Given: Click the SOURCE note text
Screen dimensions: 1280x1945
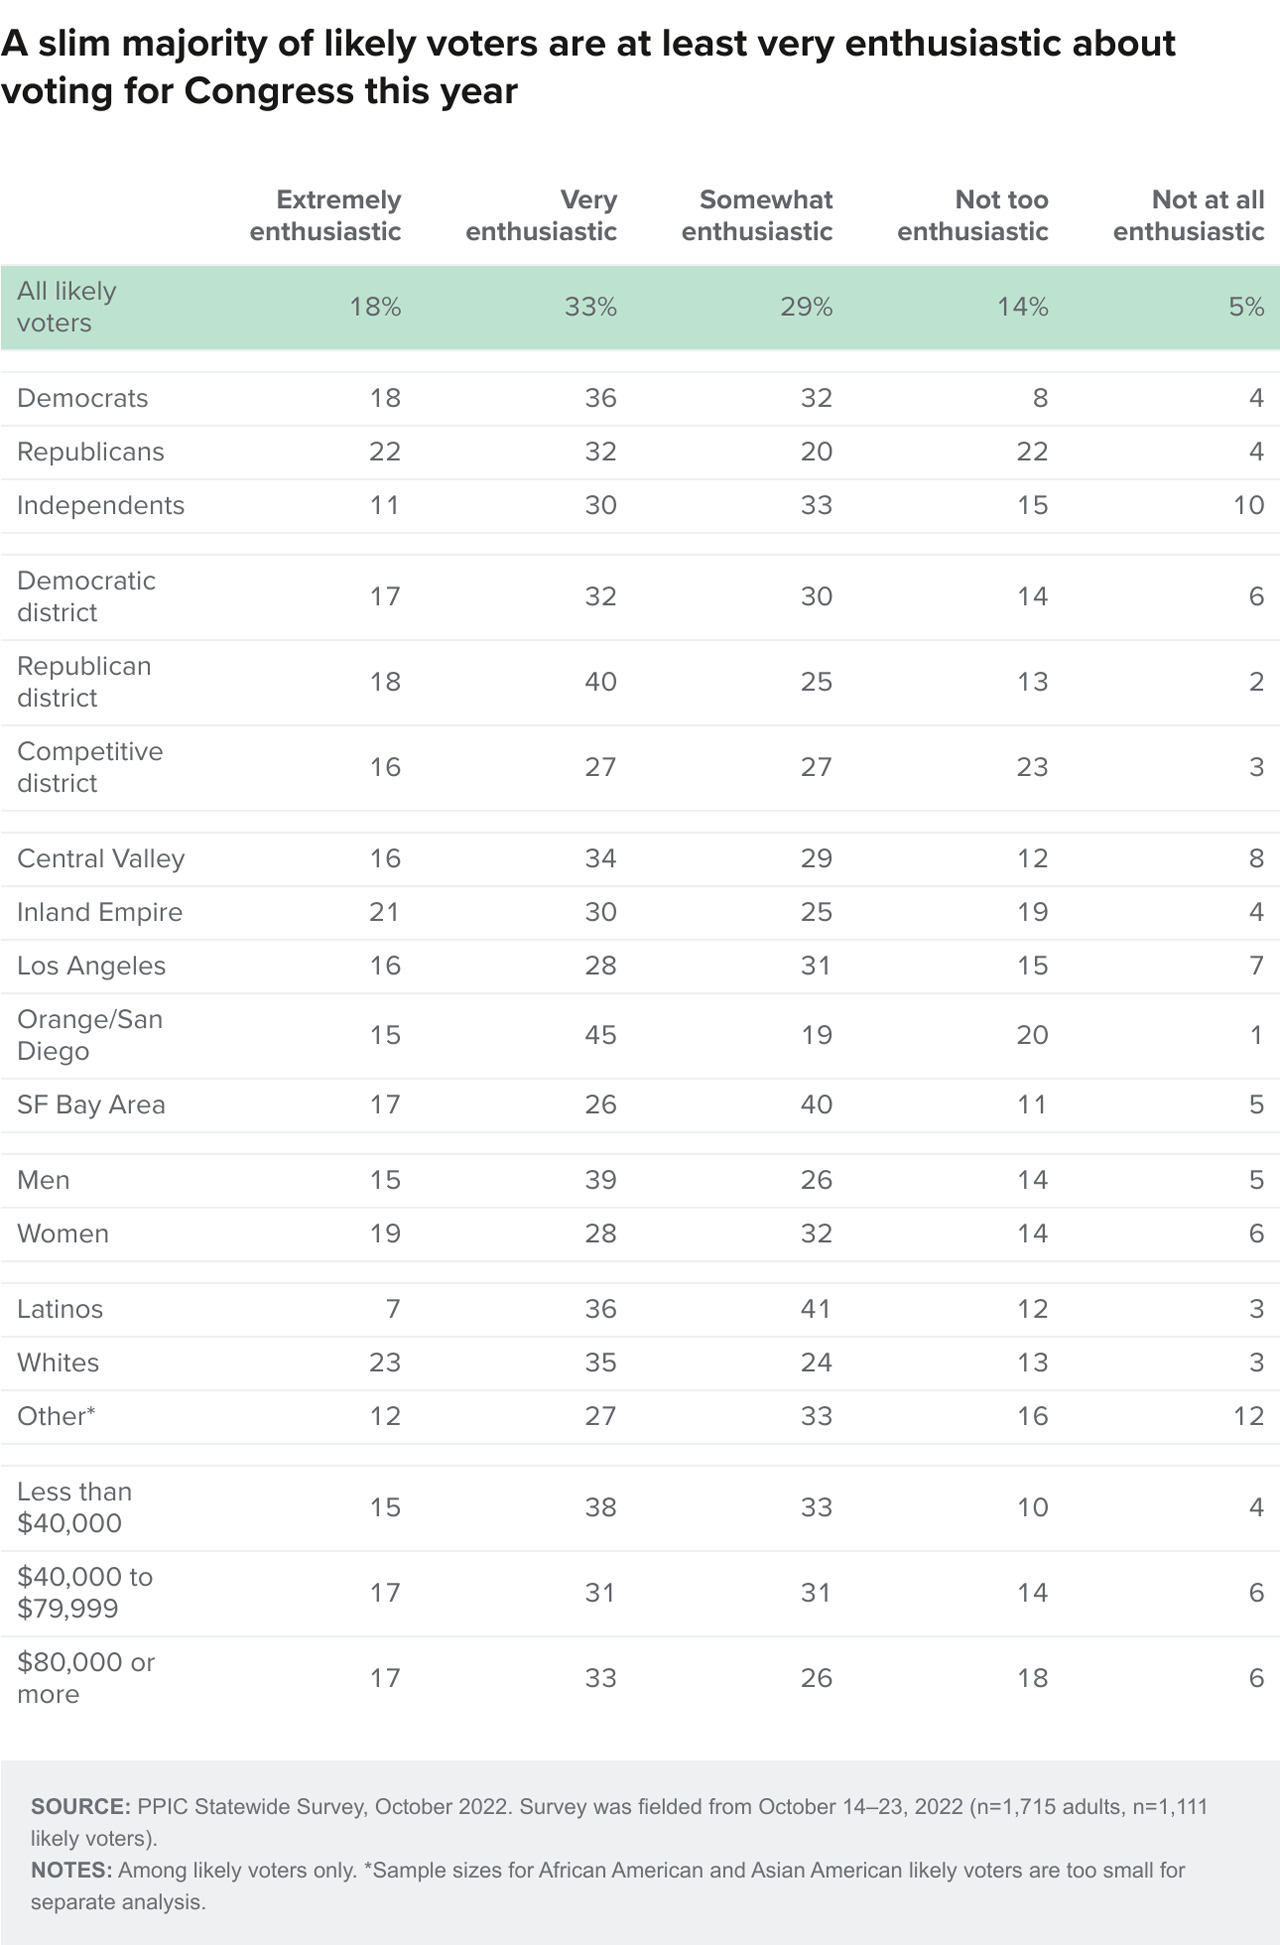Looking at the screenshot, I should 619,1822.
